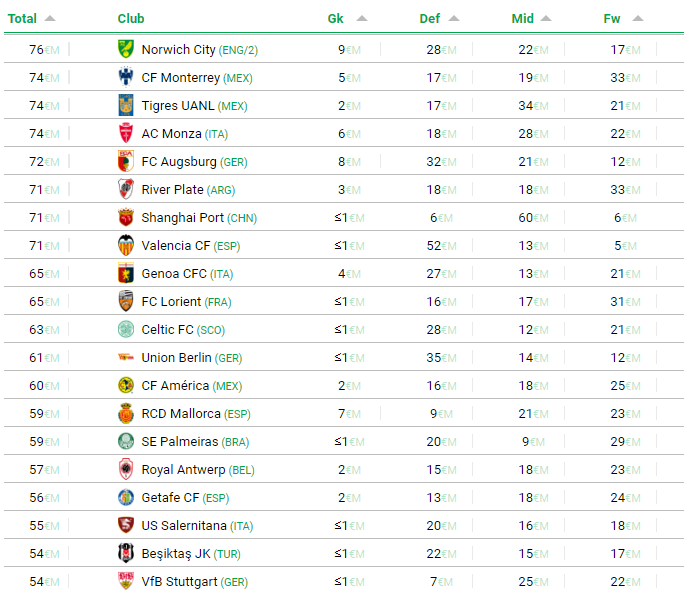Image resolution: width=684 pixels, height=593 pixels.
Task: Select the Total column header label
Action: [x=22, y=18]
